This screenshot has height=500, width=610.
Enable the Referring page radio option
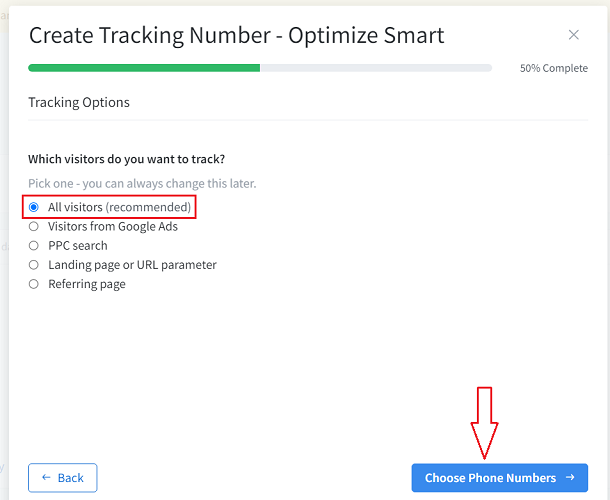(34, 284)
